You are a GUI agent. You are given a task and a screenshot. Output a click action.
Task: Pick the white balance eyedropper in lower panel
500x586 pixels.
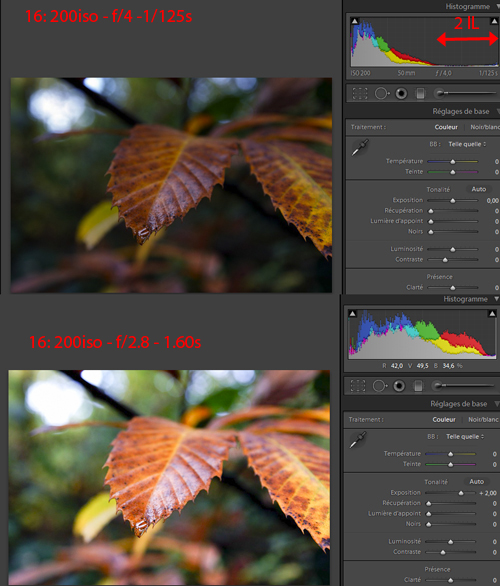[358, 440]
